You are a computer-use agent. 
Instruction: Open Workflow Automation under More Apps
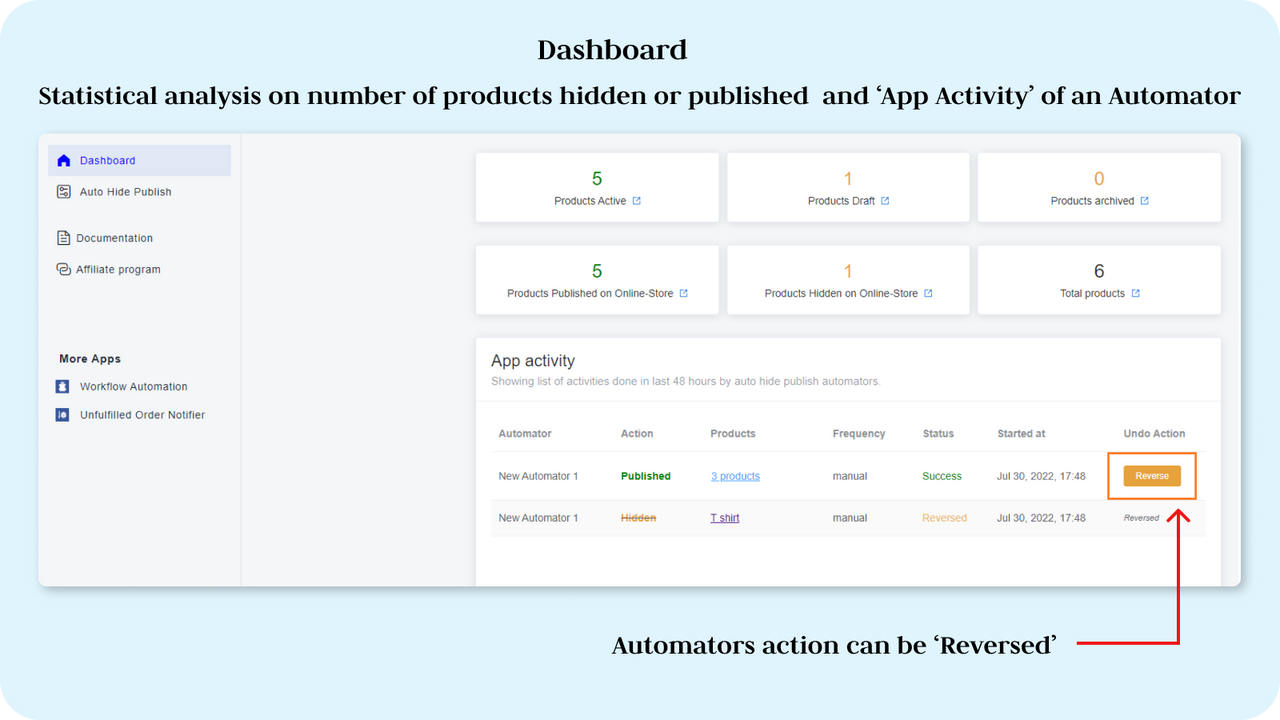tap(133, 387)
